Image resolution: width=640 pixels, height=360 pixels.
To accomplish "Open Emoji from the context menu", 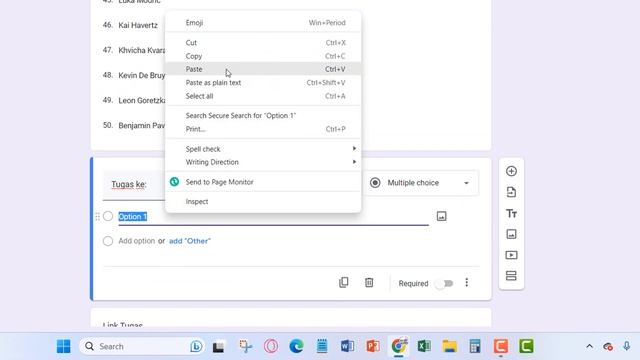I will click(x=263, y=22).
